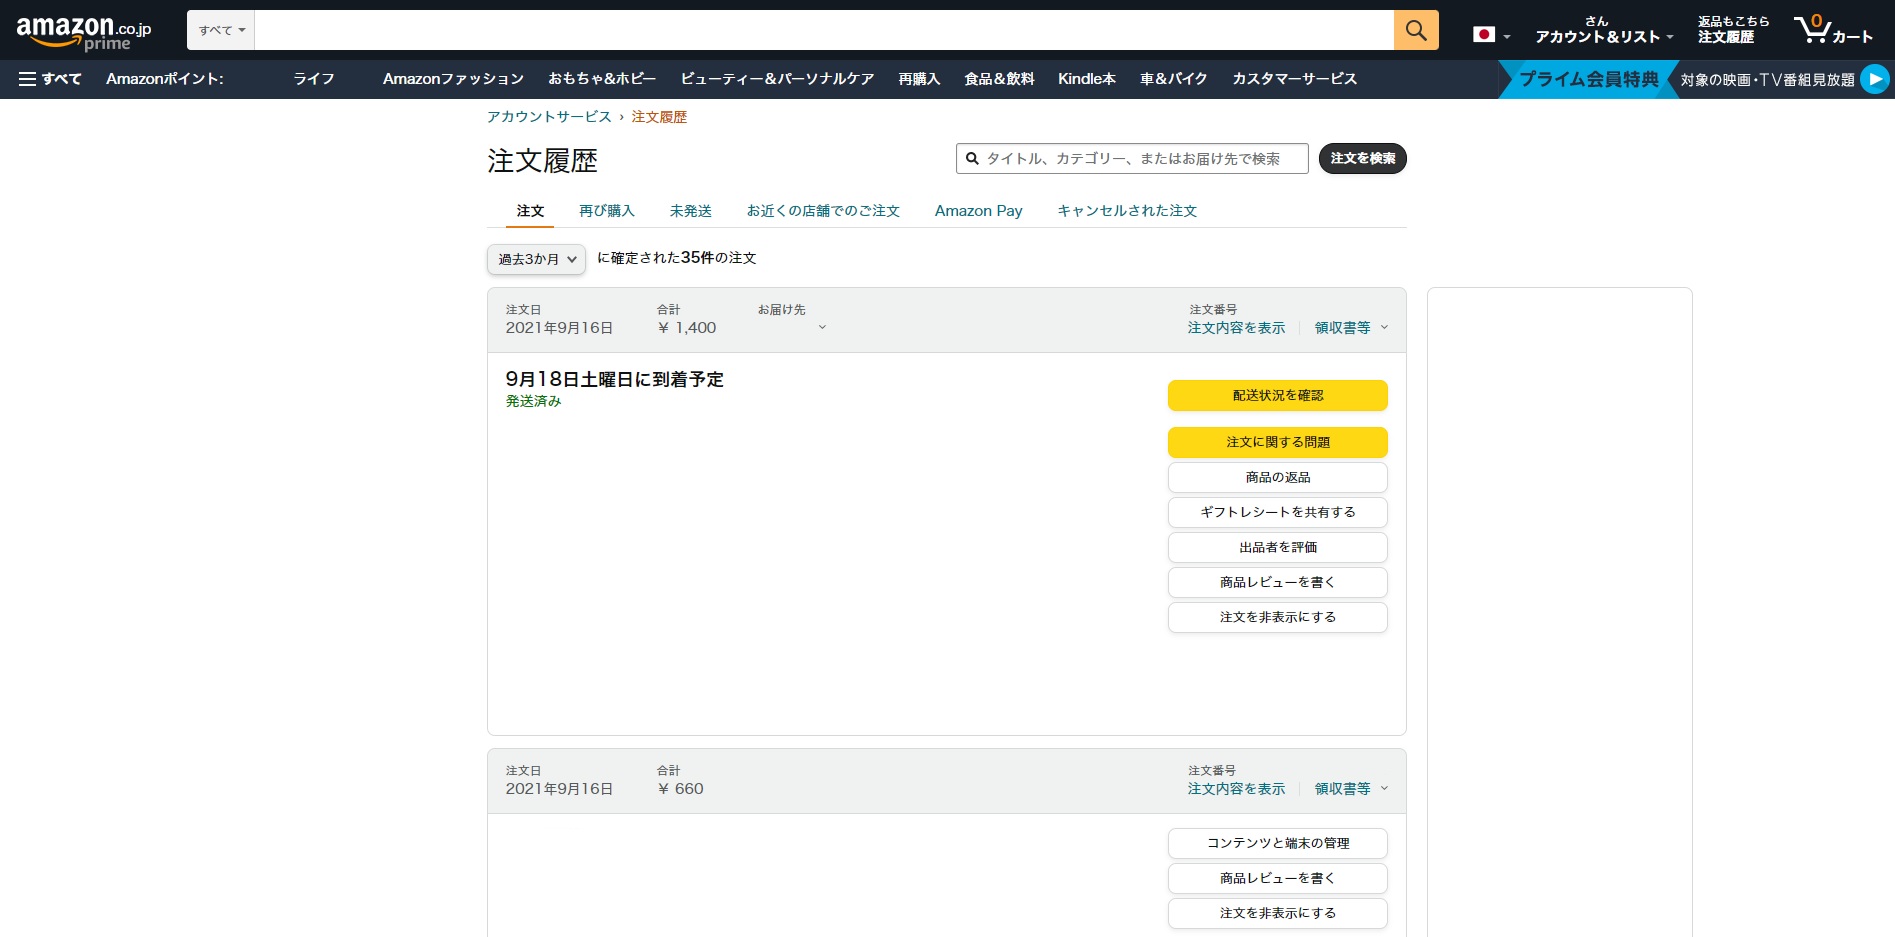
Task: Click the main search input field
Action: 824,30
